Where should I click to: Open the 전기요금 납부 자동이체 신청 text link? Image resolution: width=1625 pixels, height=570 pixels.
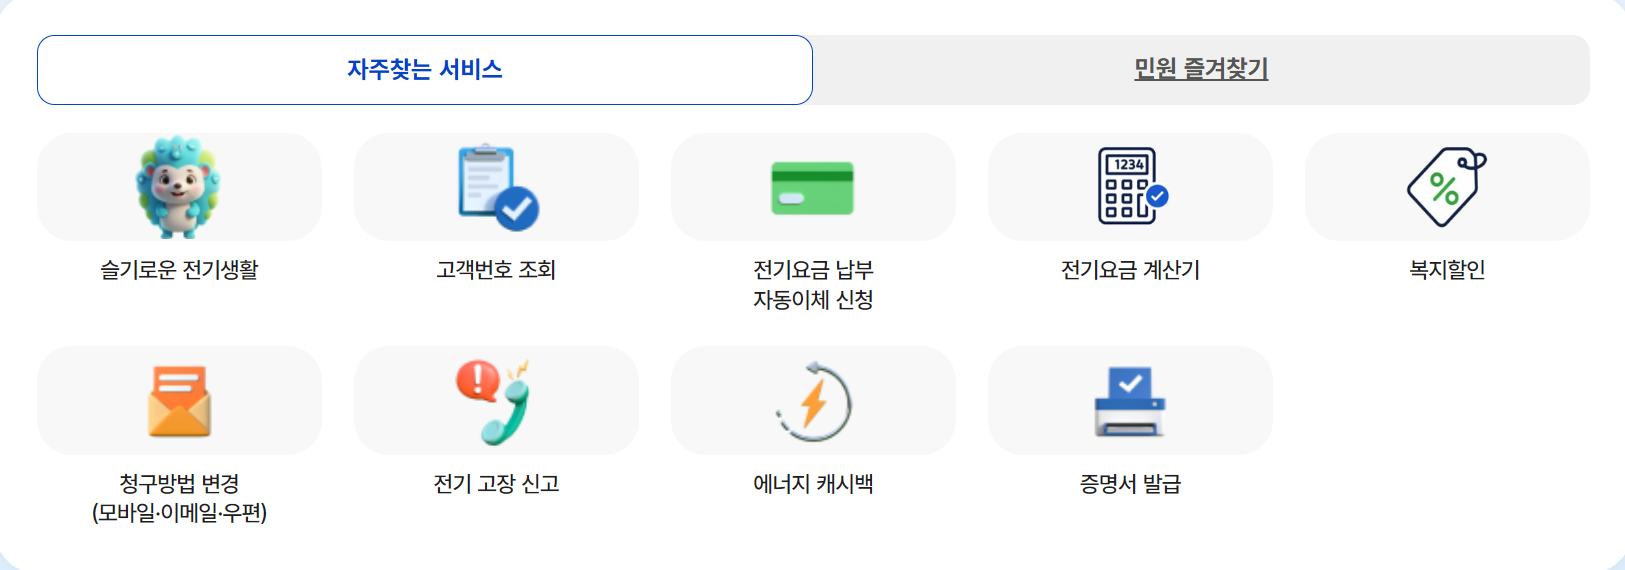813,285
